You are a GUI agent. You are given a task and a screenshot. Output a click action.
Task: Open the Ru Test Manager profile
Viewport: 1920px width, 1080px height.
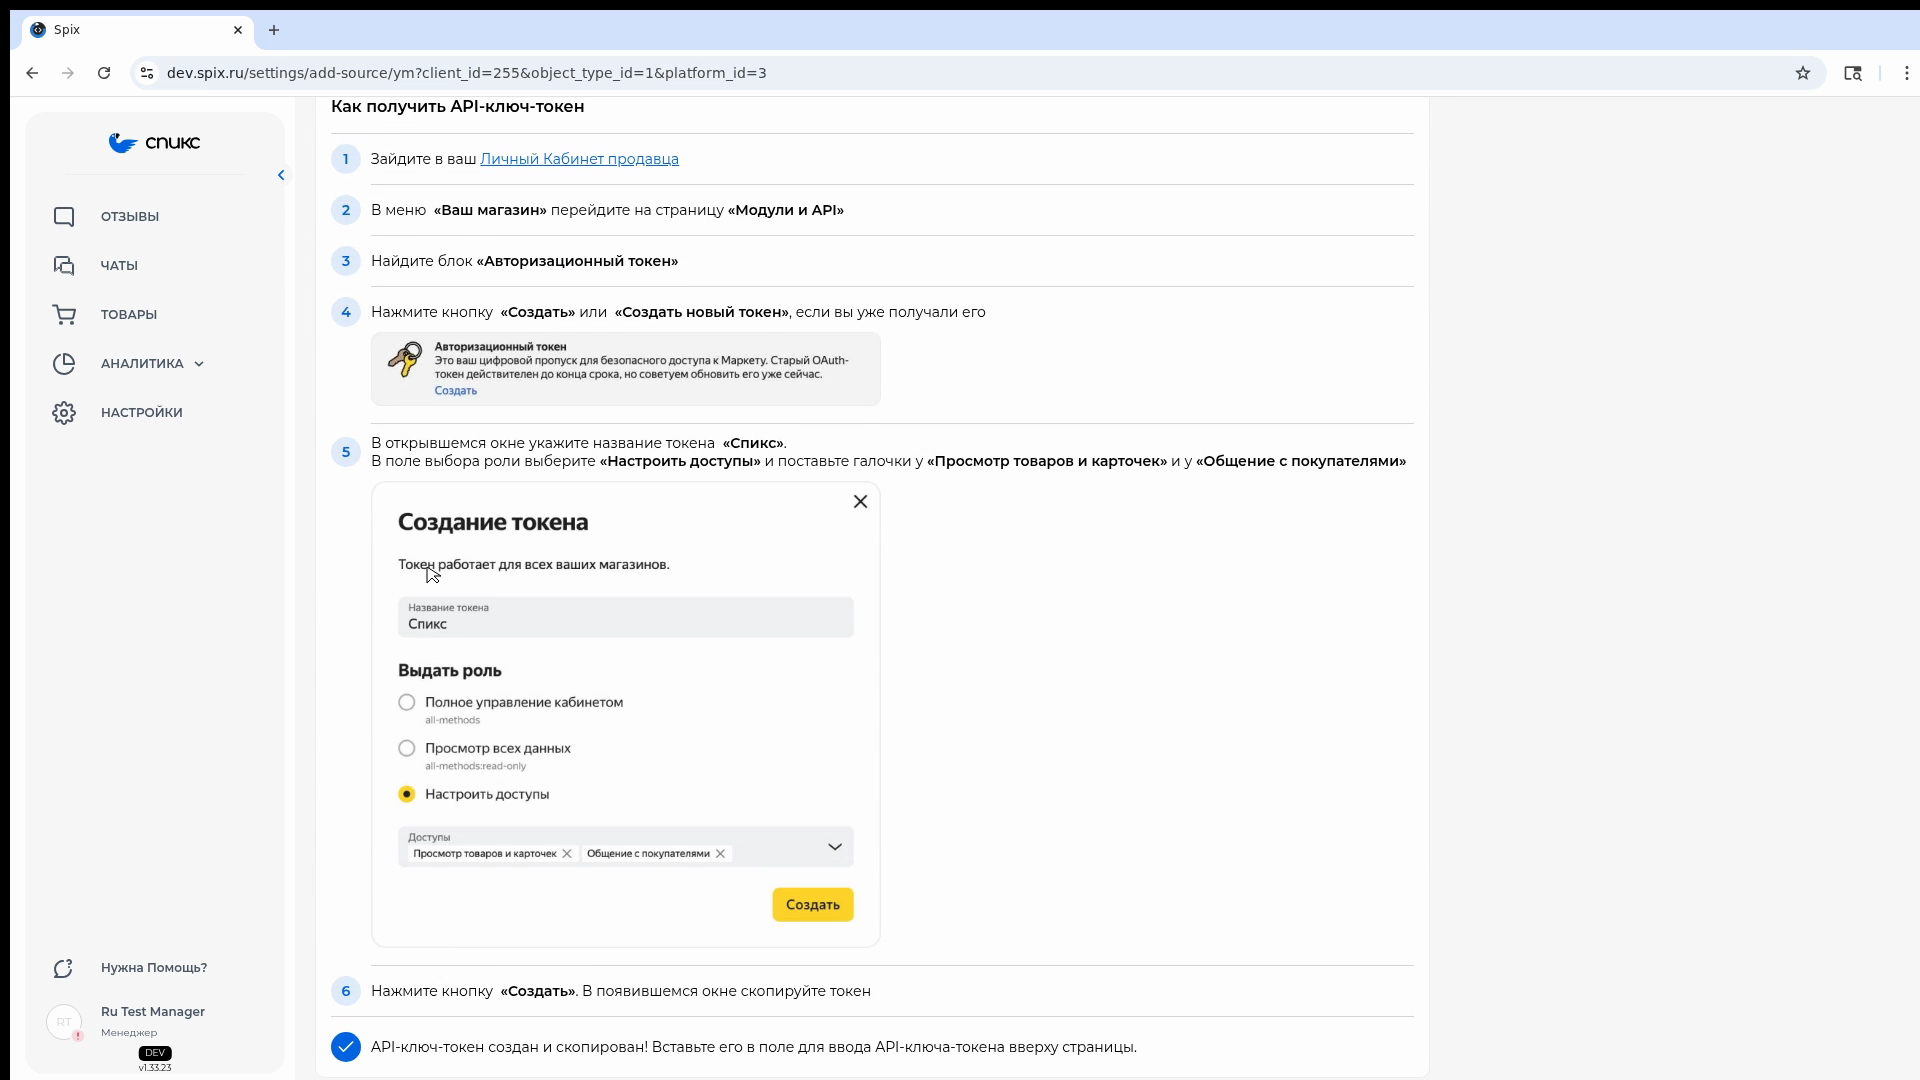pos(153,1012)
